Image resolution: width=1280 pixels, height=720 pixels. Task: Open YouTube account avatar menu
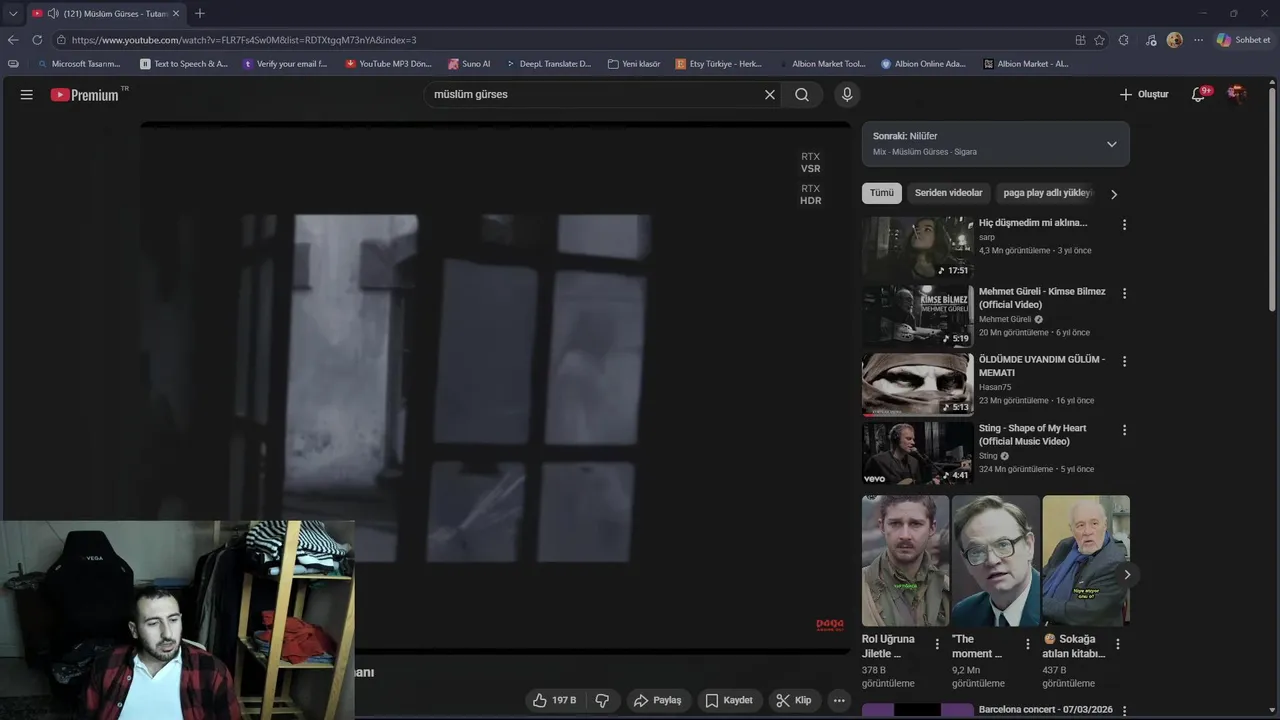[x=1237, y=94]
